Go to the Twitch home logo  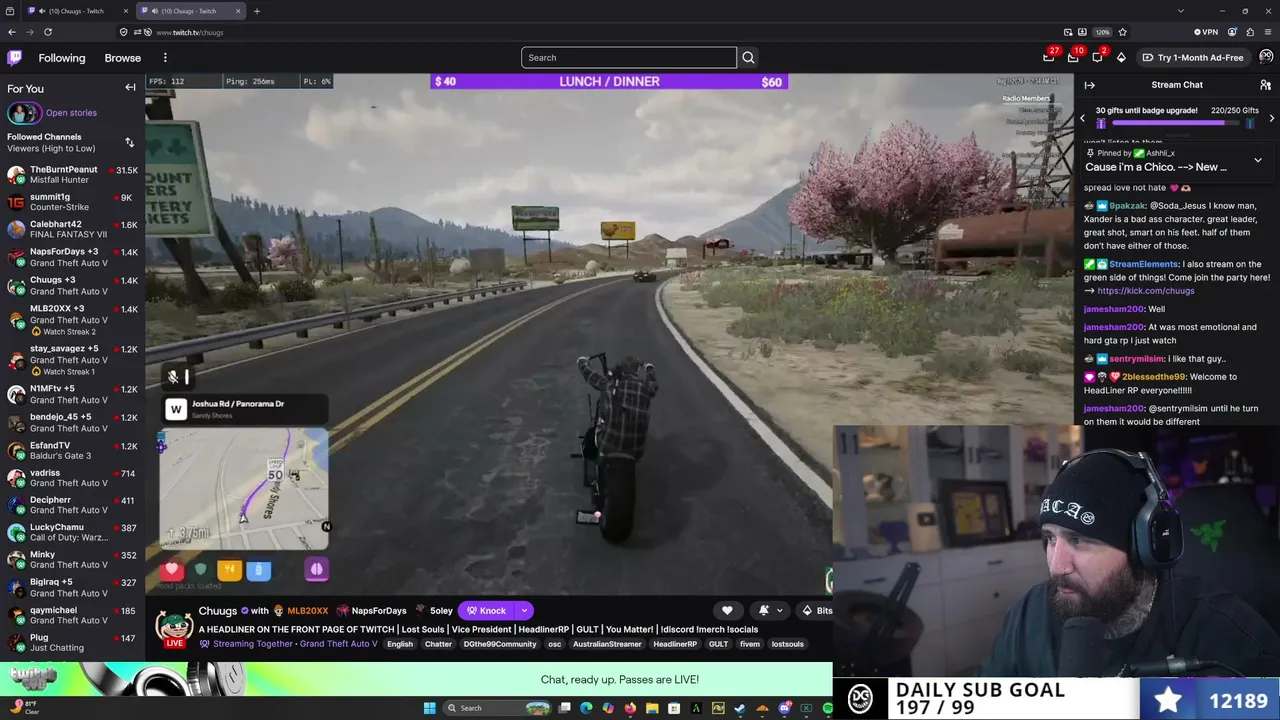point(14,58)
